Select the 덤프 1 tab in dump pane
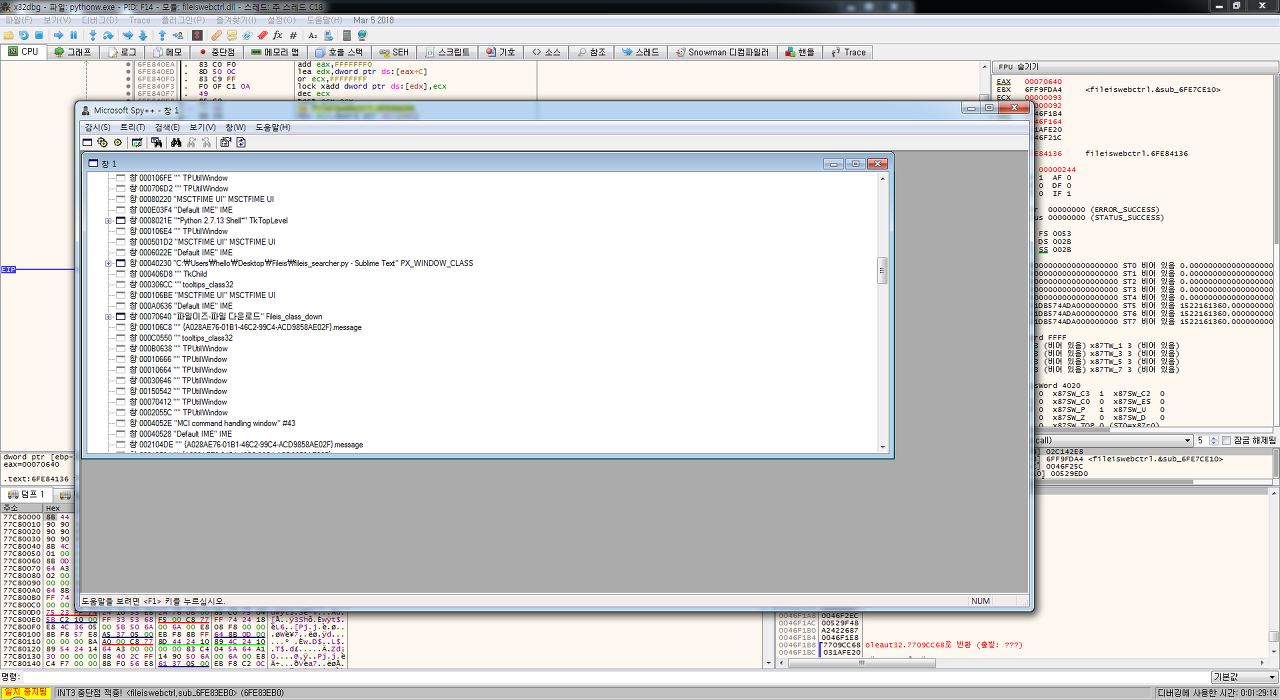This screenshot has width=1280, height=700. [x=26, y=494]
